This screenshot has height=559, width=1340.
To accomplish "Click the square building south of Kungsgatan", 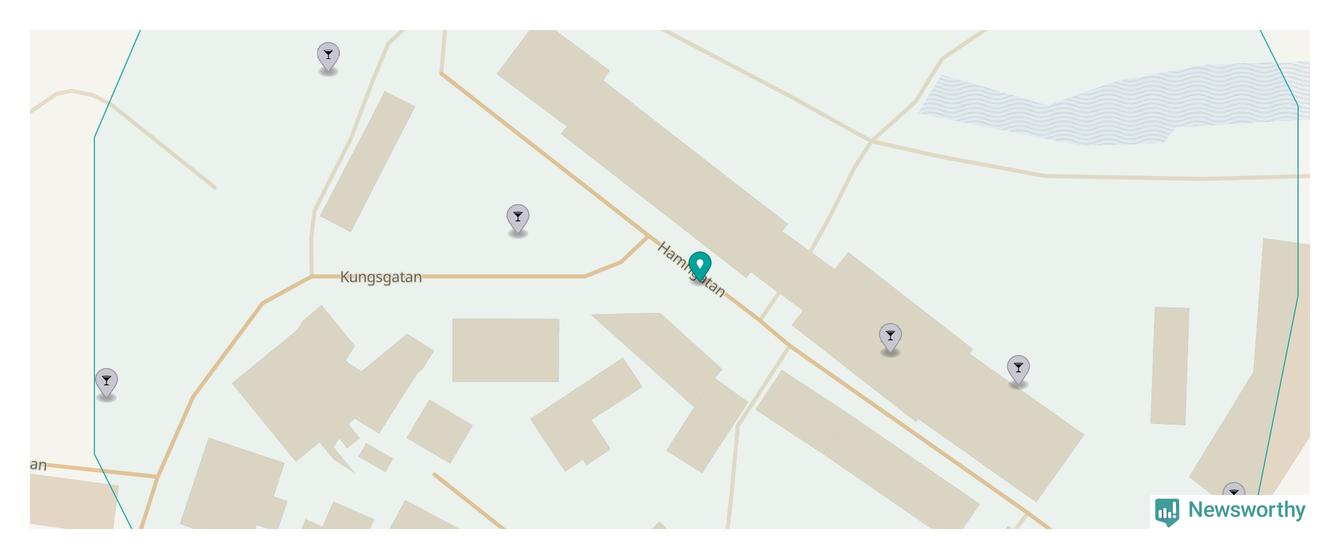I will [x=506, y=350].
